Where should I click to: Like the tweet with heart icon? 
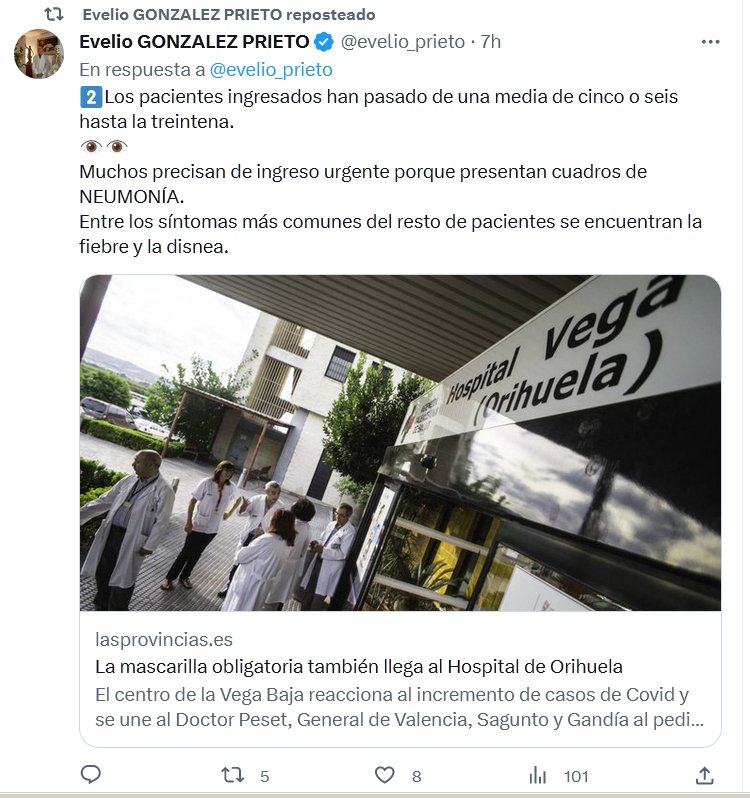coord(385,775)
